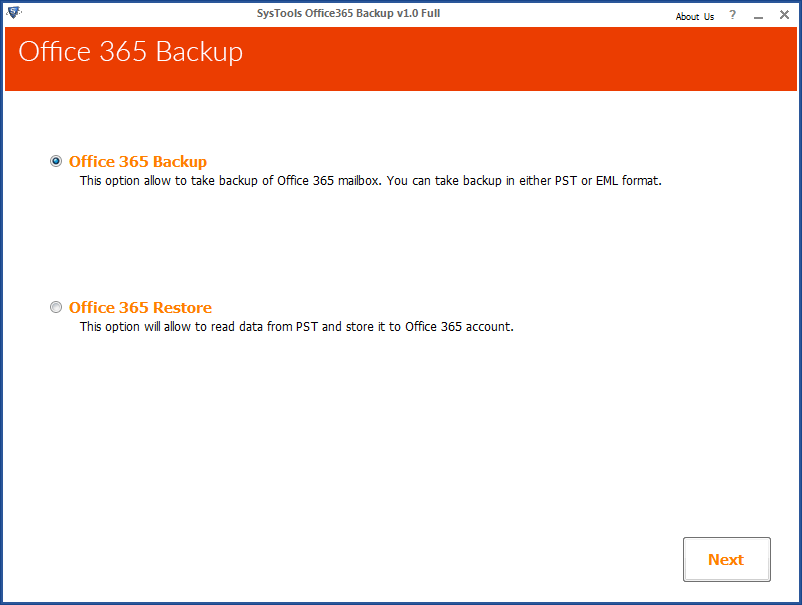Click the window title SysTools Office365 Backup v1.0 Full
802x605 pixels.
pyautogui.click(x=348, y=13)
